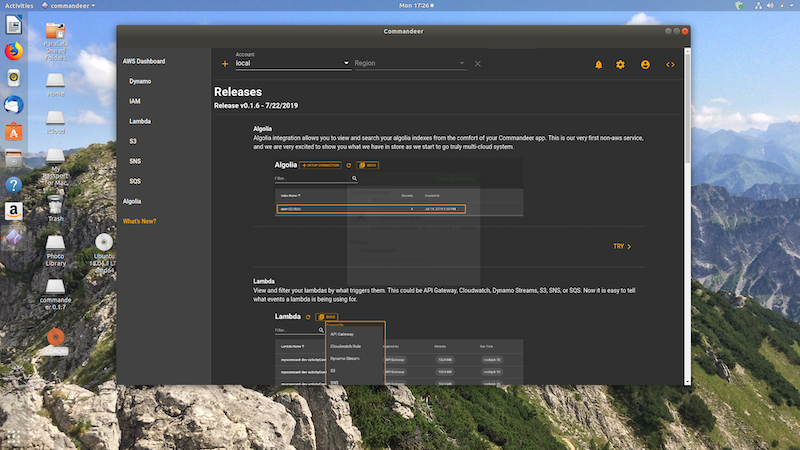Select SNS in the sidebar
This screenshot has height=450, width=800.
[x=135, y=161]
